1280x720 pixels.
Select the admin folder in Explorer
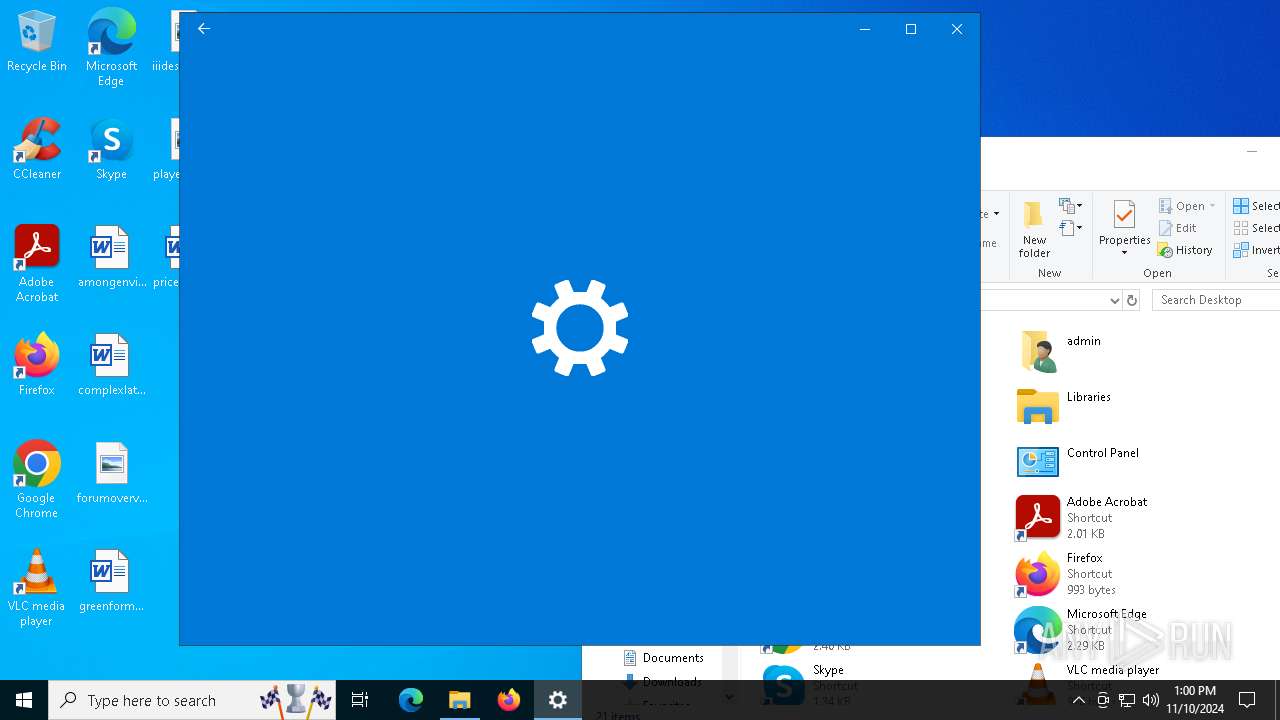point(1060,351)
